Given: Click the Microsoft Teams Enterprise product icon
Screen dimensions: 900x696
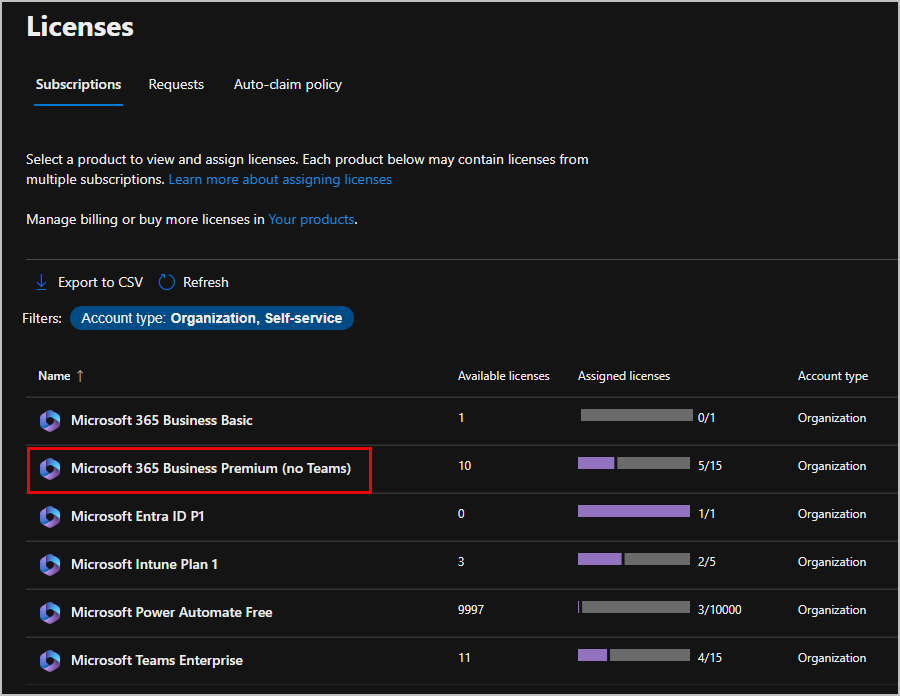Looking at the screenshot, I should pos(50,661).
